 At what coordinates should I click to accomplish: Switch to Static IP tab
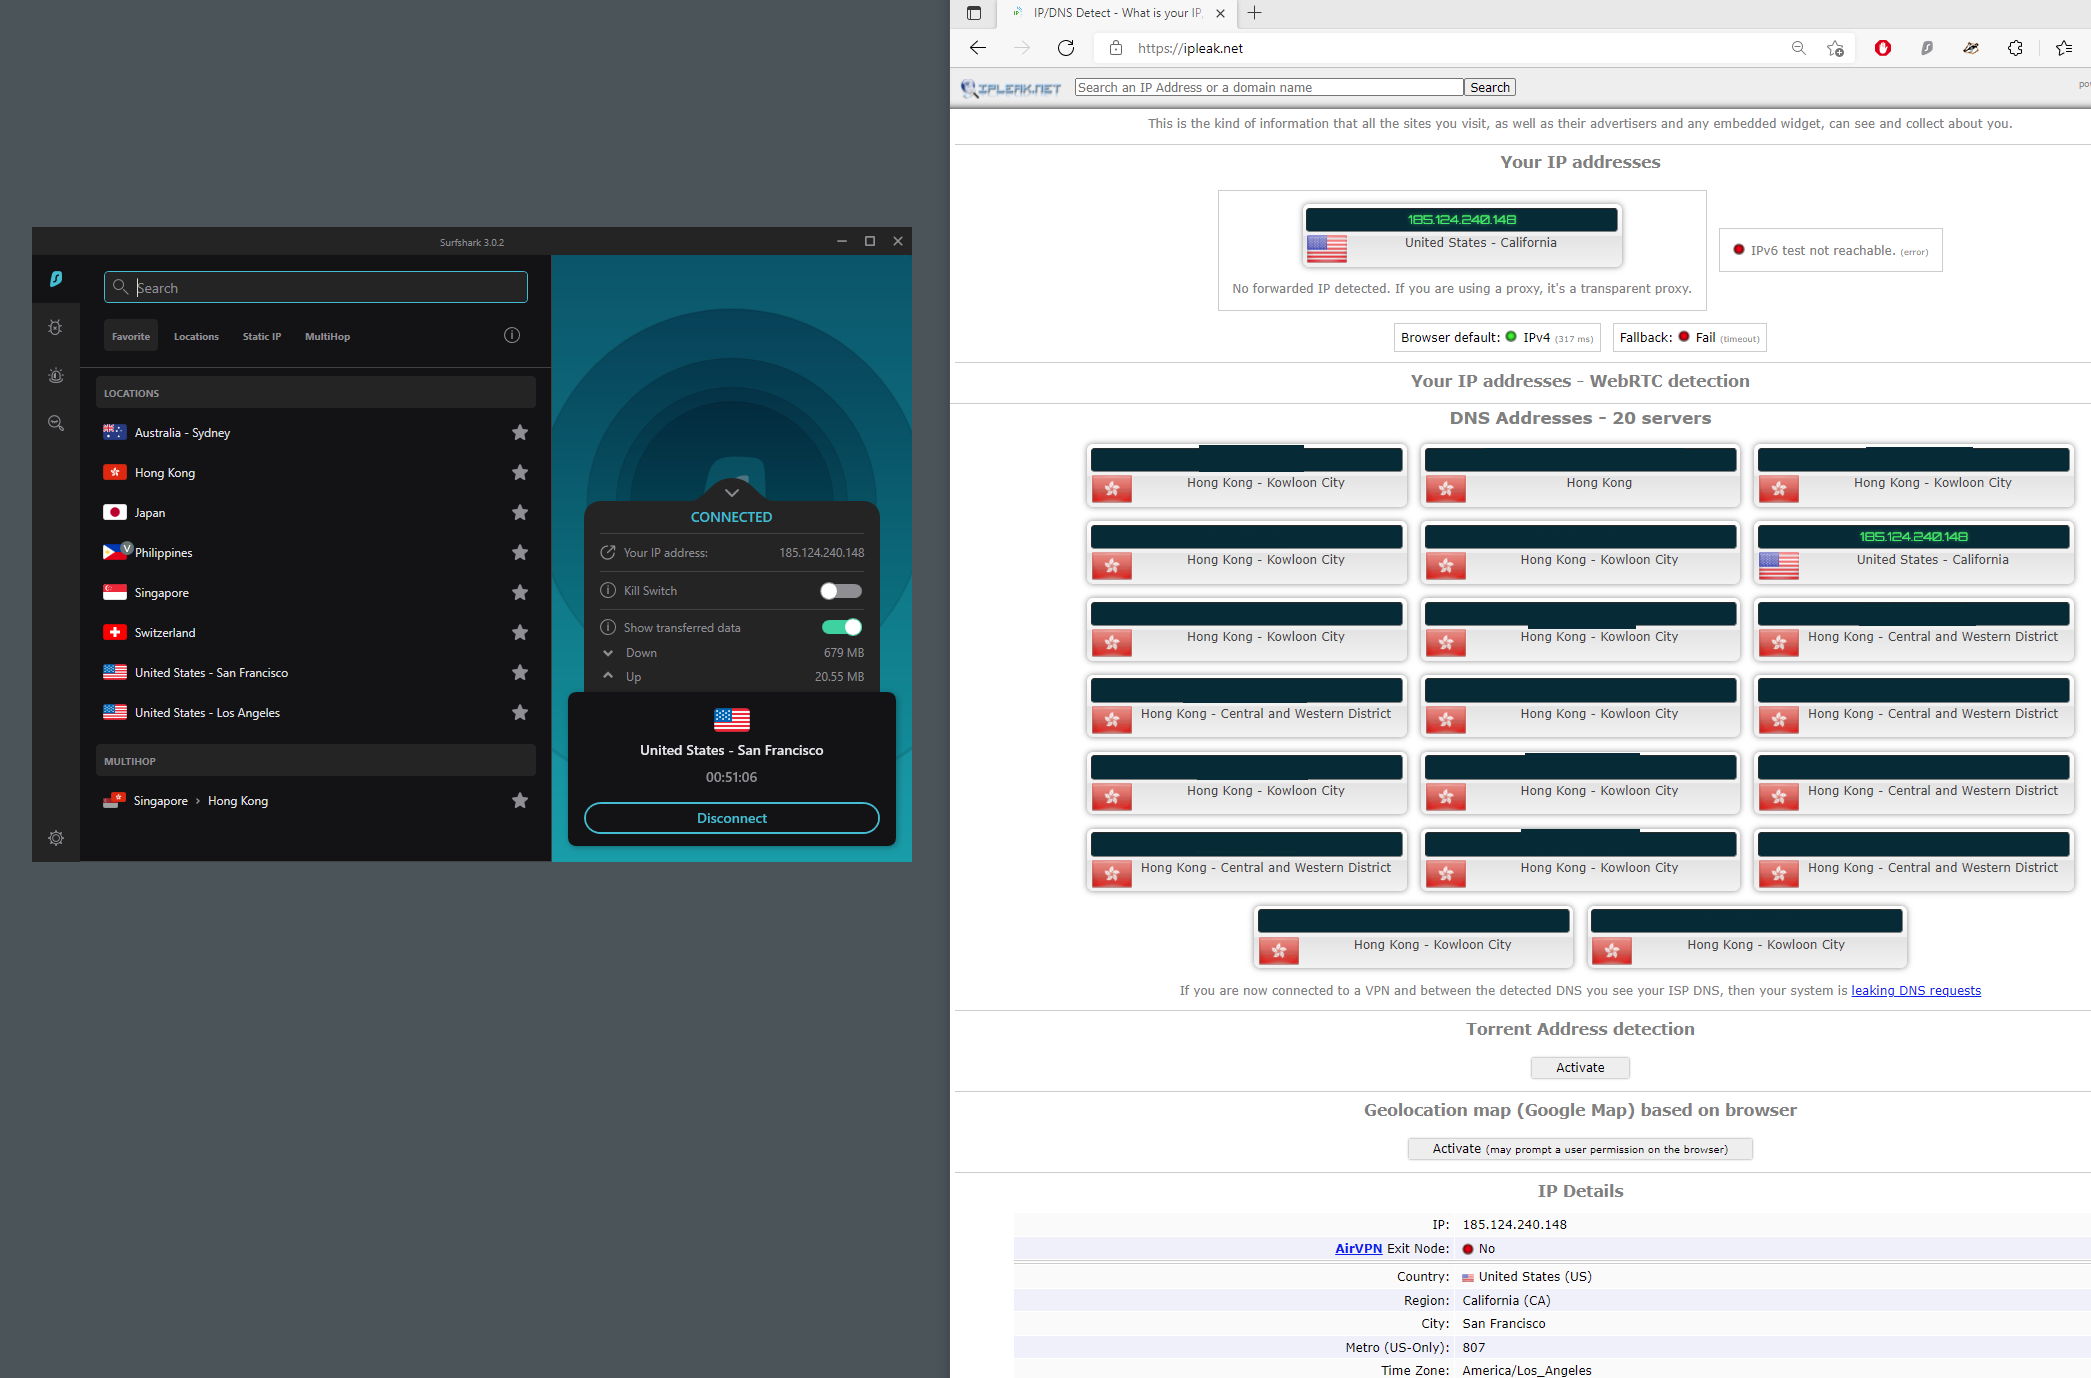click(262, 336)
